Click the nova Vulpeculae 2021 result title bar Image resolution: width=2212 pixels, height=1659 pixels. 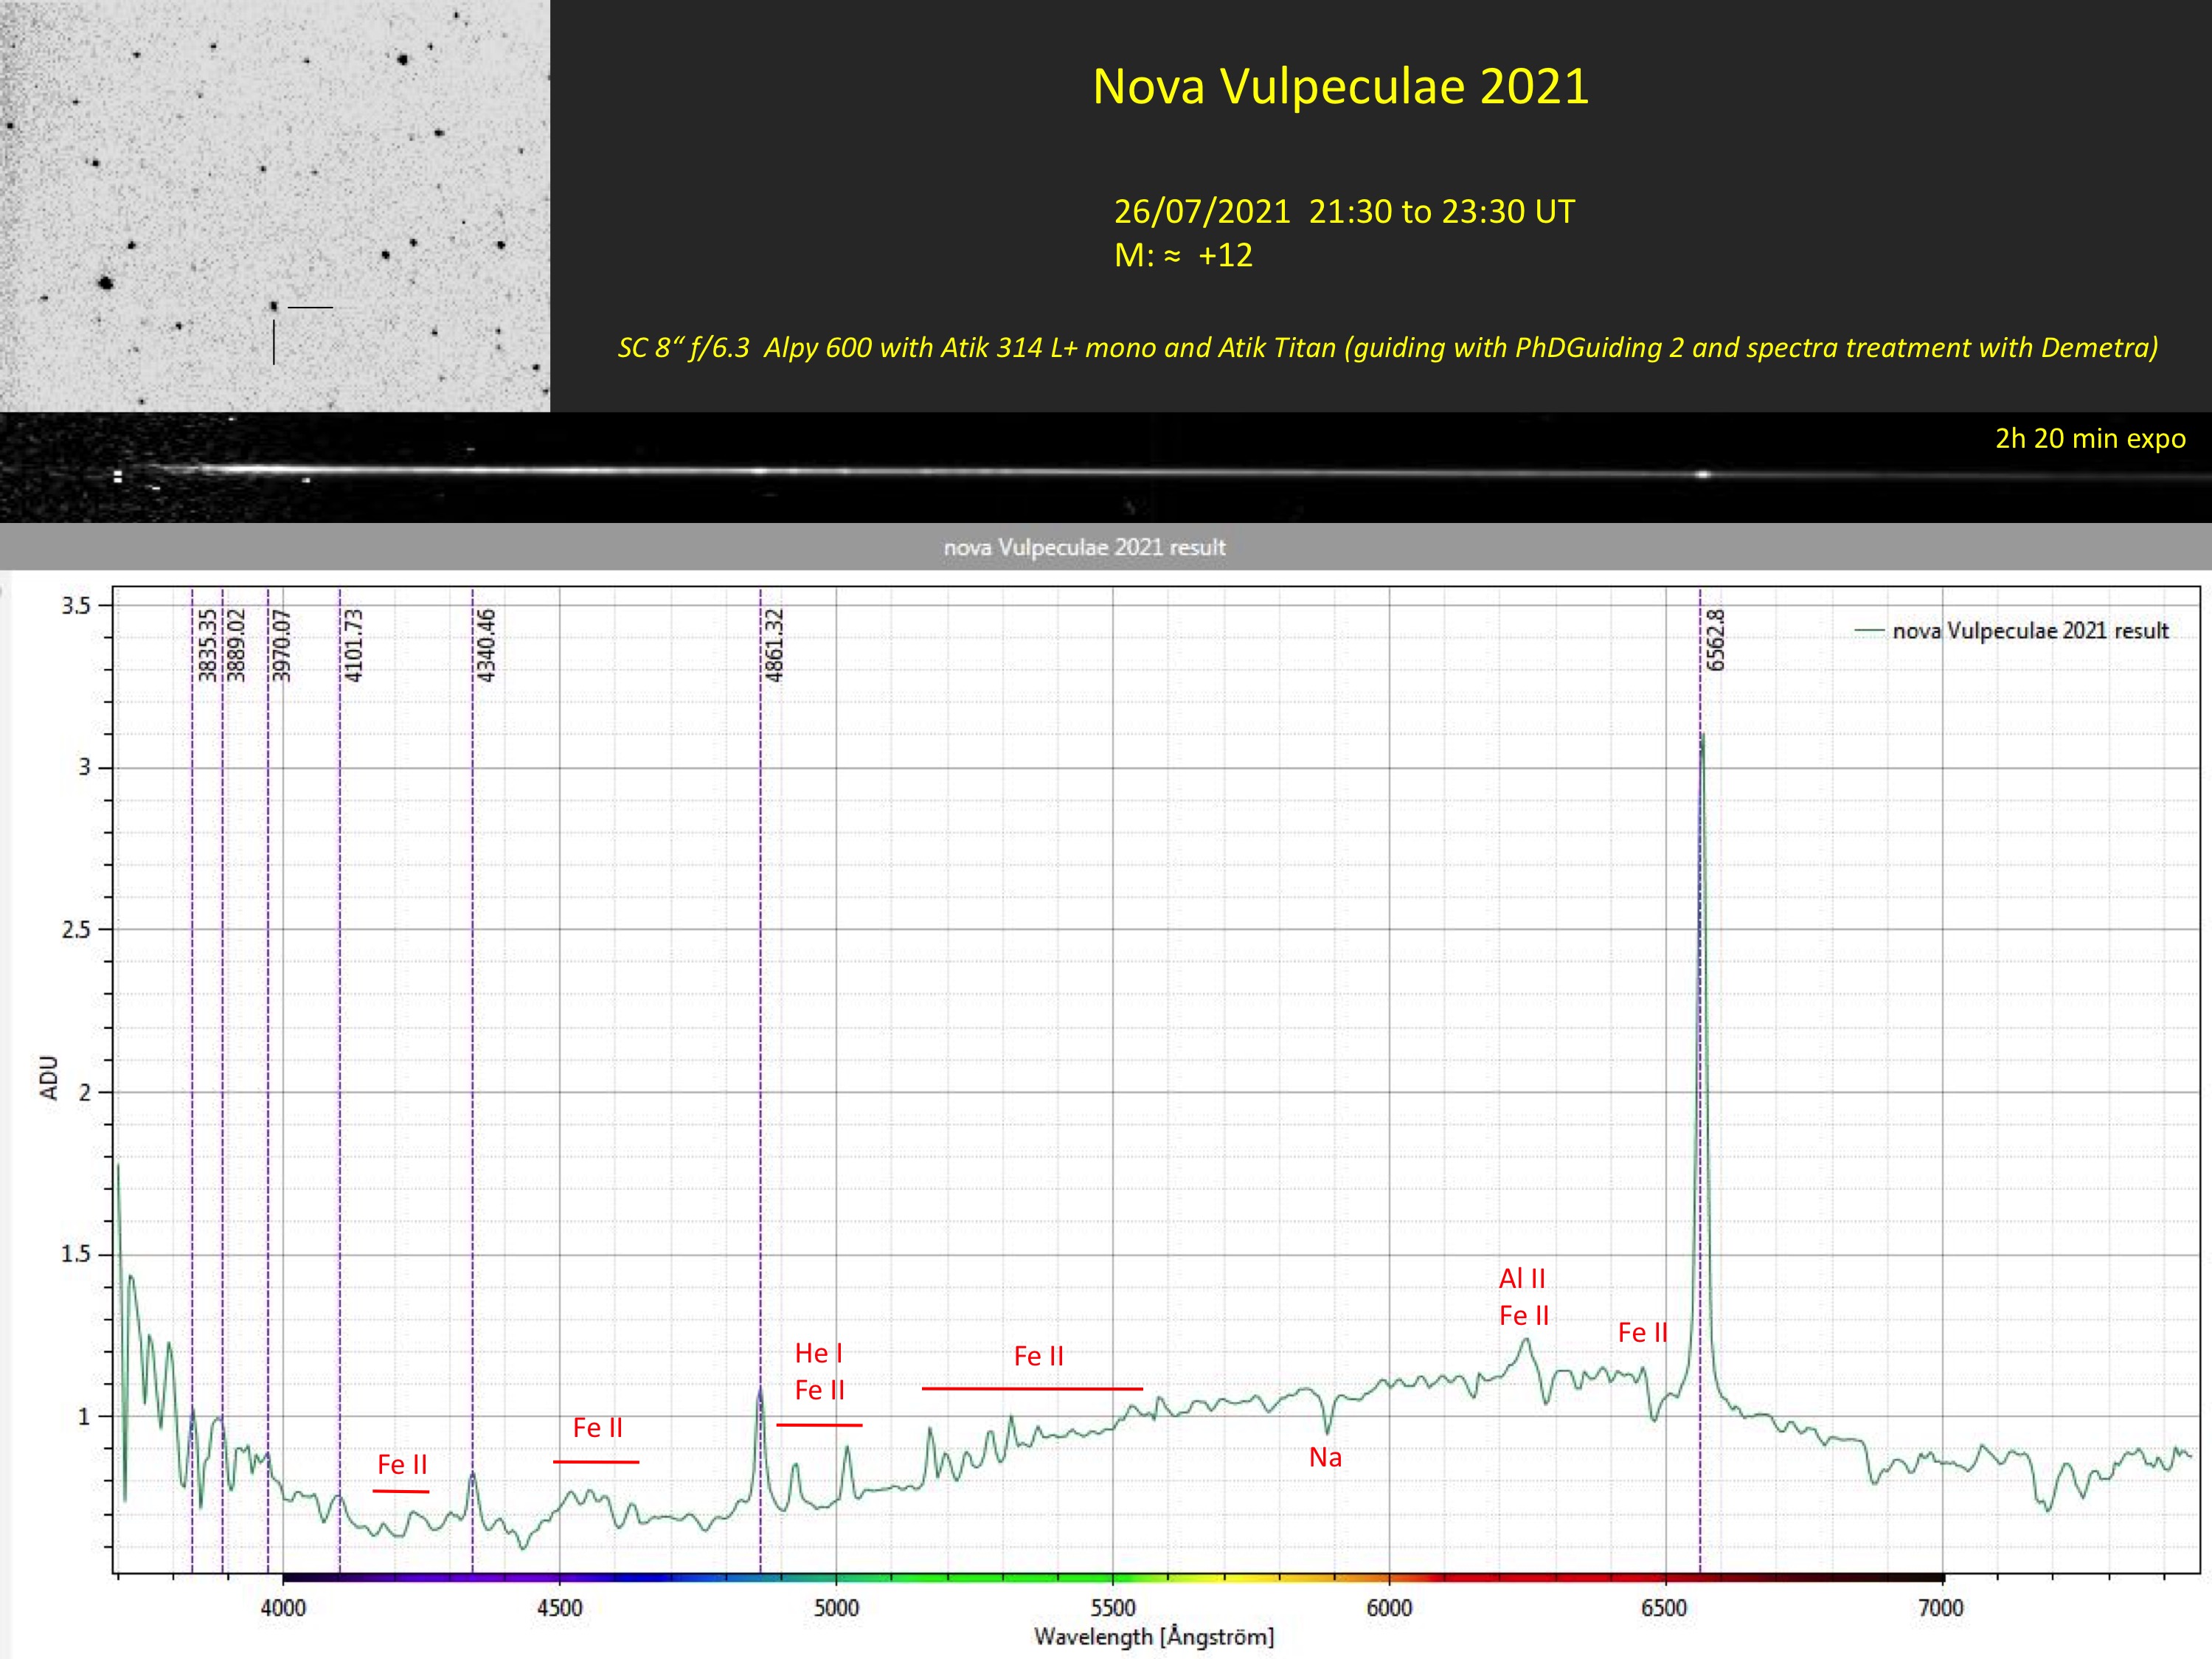pyautogui.click(x=1085, y=547)
